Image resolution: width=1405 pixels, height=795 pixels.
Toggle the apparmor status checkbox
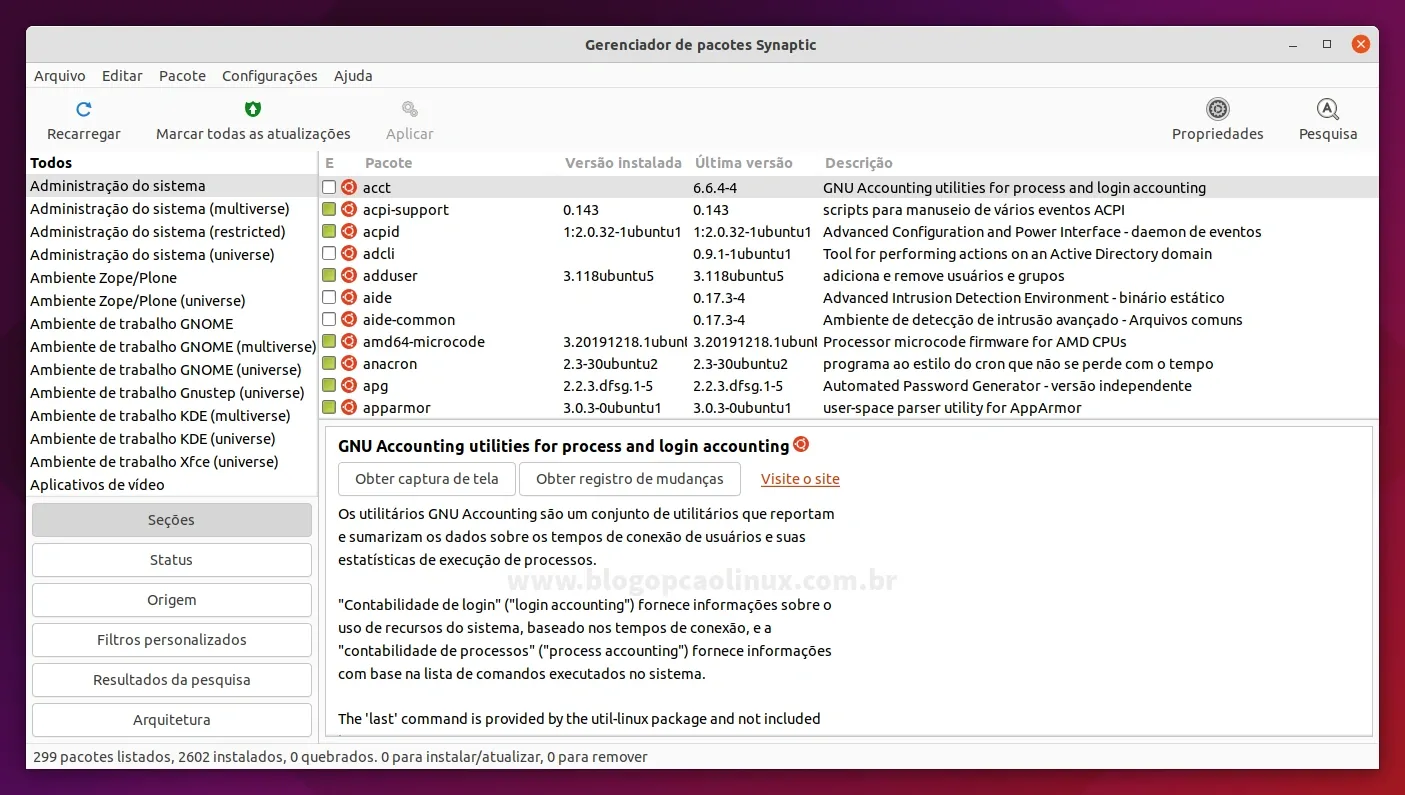point(329,407)
